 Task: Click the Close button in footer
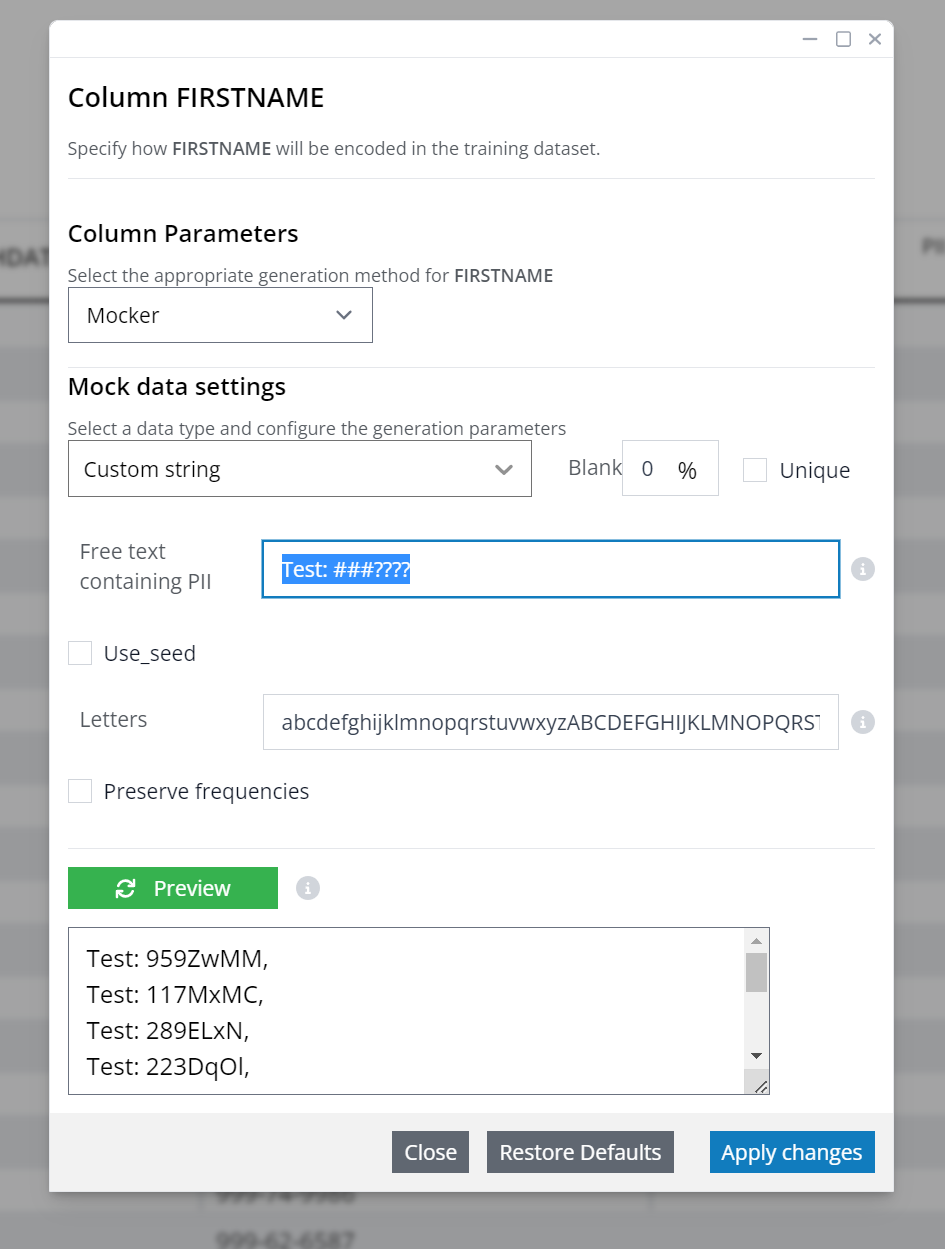tap(430, 1152)
